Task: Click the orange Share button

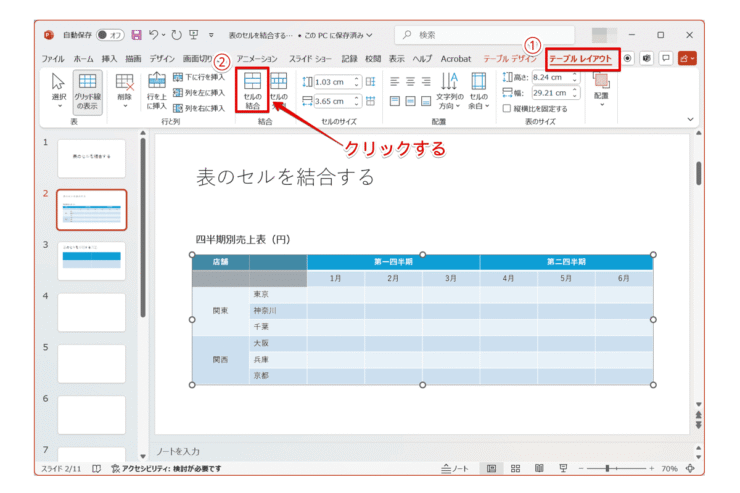Action: [x=687, y=58]
